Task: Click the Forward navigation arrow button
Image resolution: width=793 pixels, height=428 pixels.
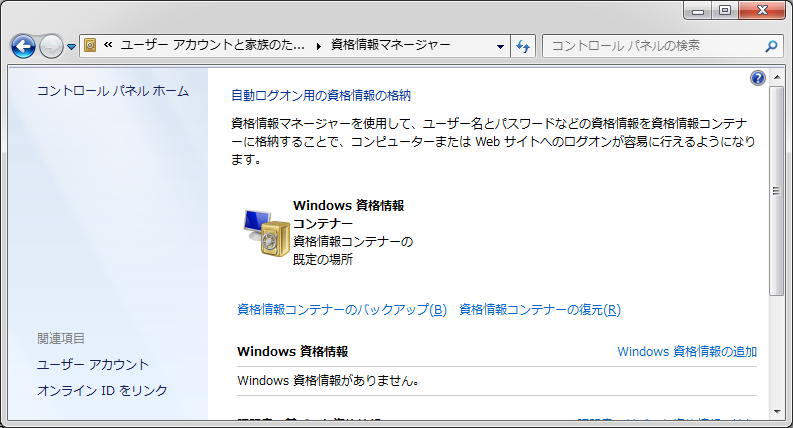Action: (x=51, y=46)
